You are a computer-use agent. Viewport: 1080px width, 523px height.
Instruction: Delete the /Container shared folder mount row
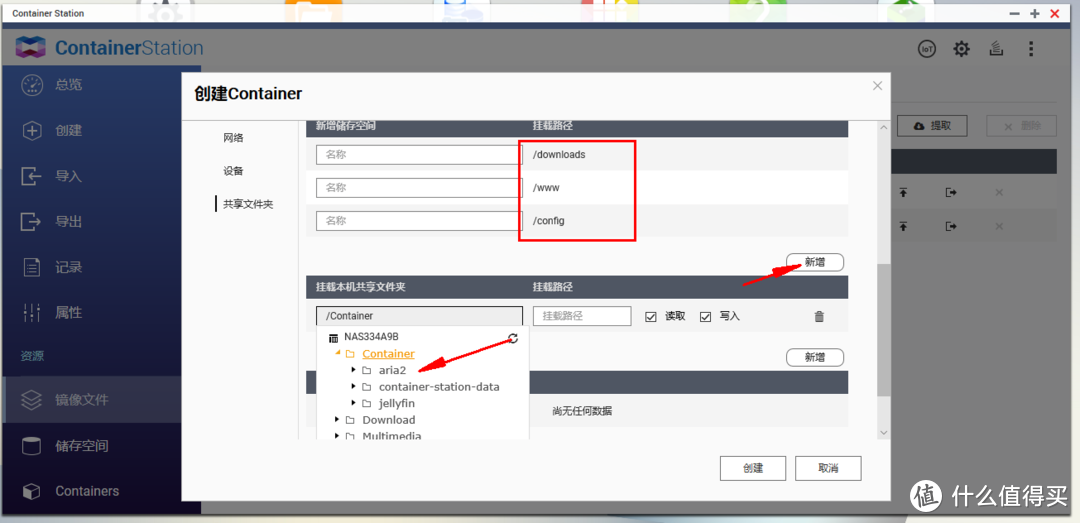tap(819, 316)
